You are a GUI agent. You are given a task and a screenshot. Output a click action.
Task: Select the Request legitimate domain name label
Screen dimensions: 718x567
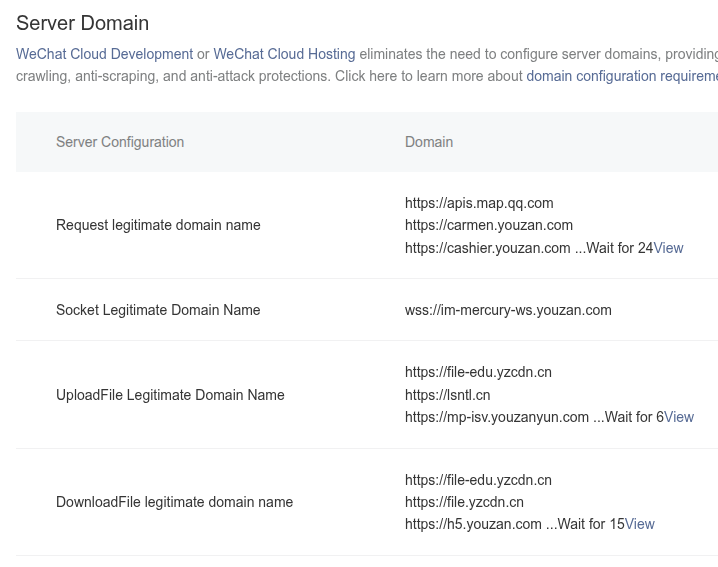click(x=158, y=225)
